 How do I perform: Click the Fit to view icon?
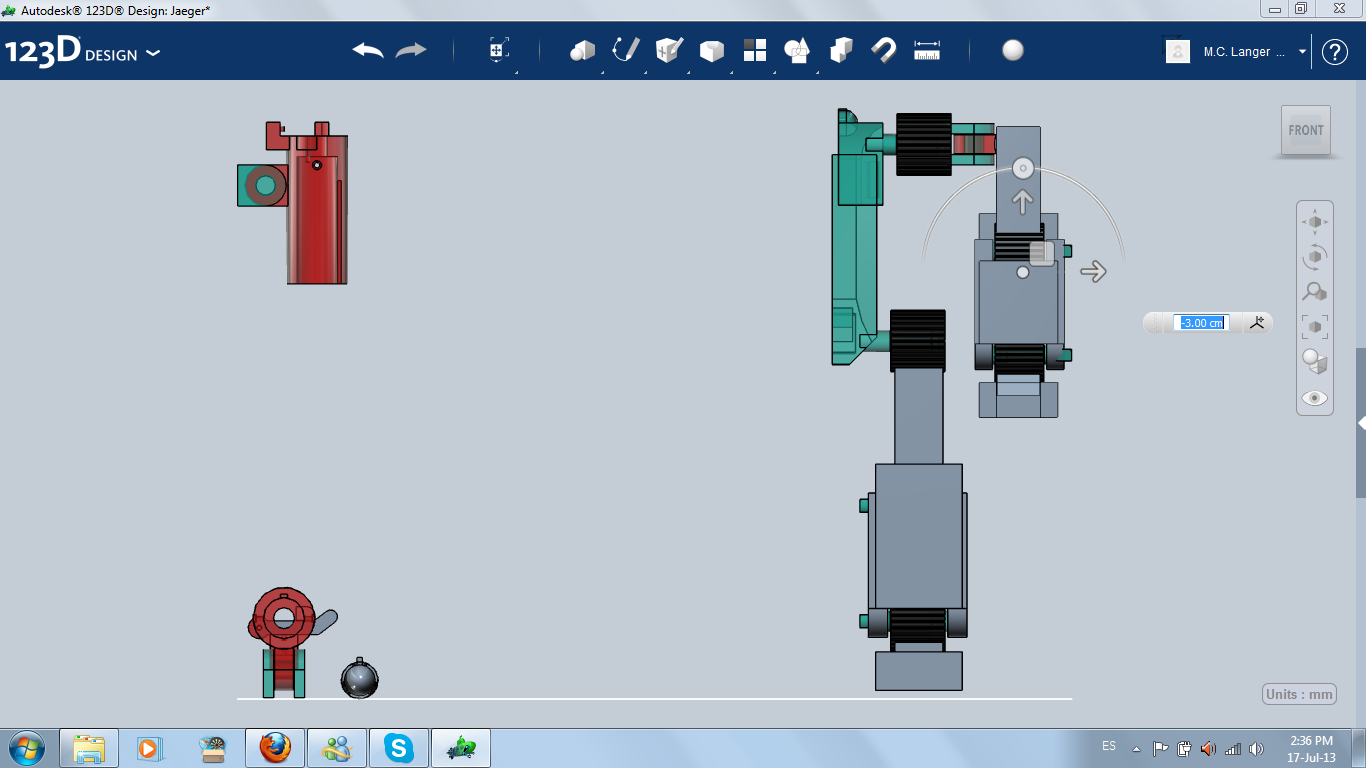[1315, 326]
